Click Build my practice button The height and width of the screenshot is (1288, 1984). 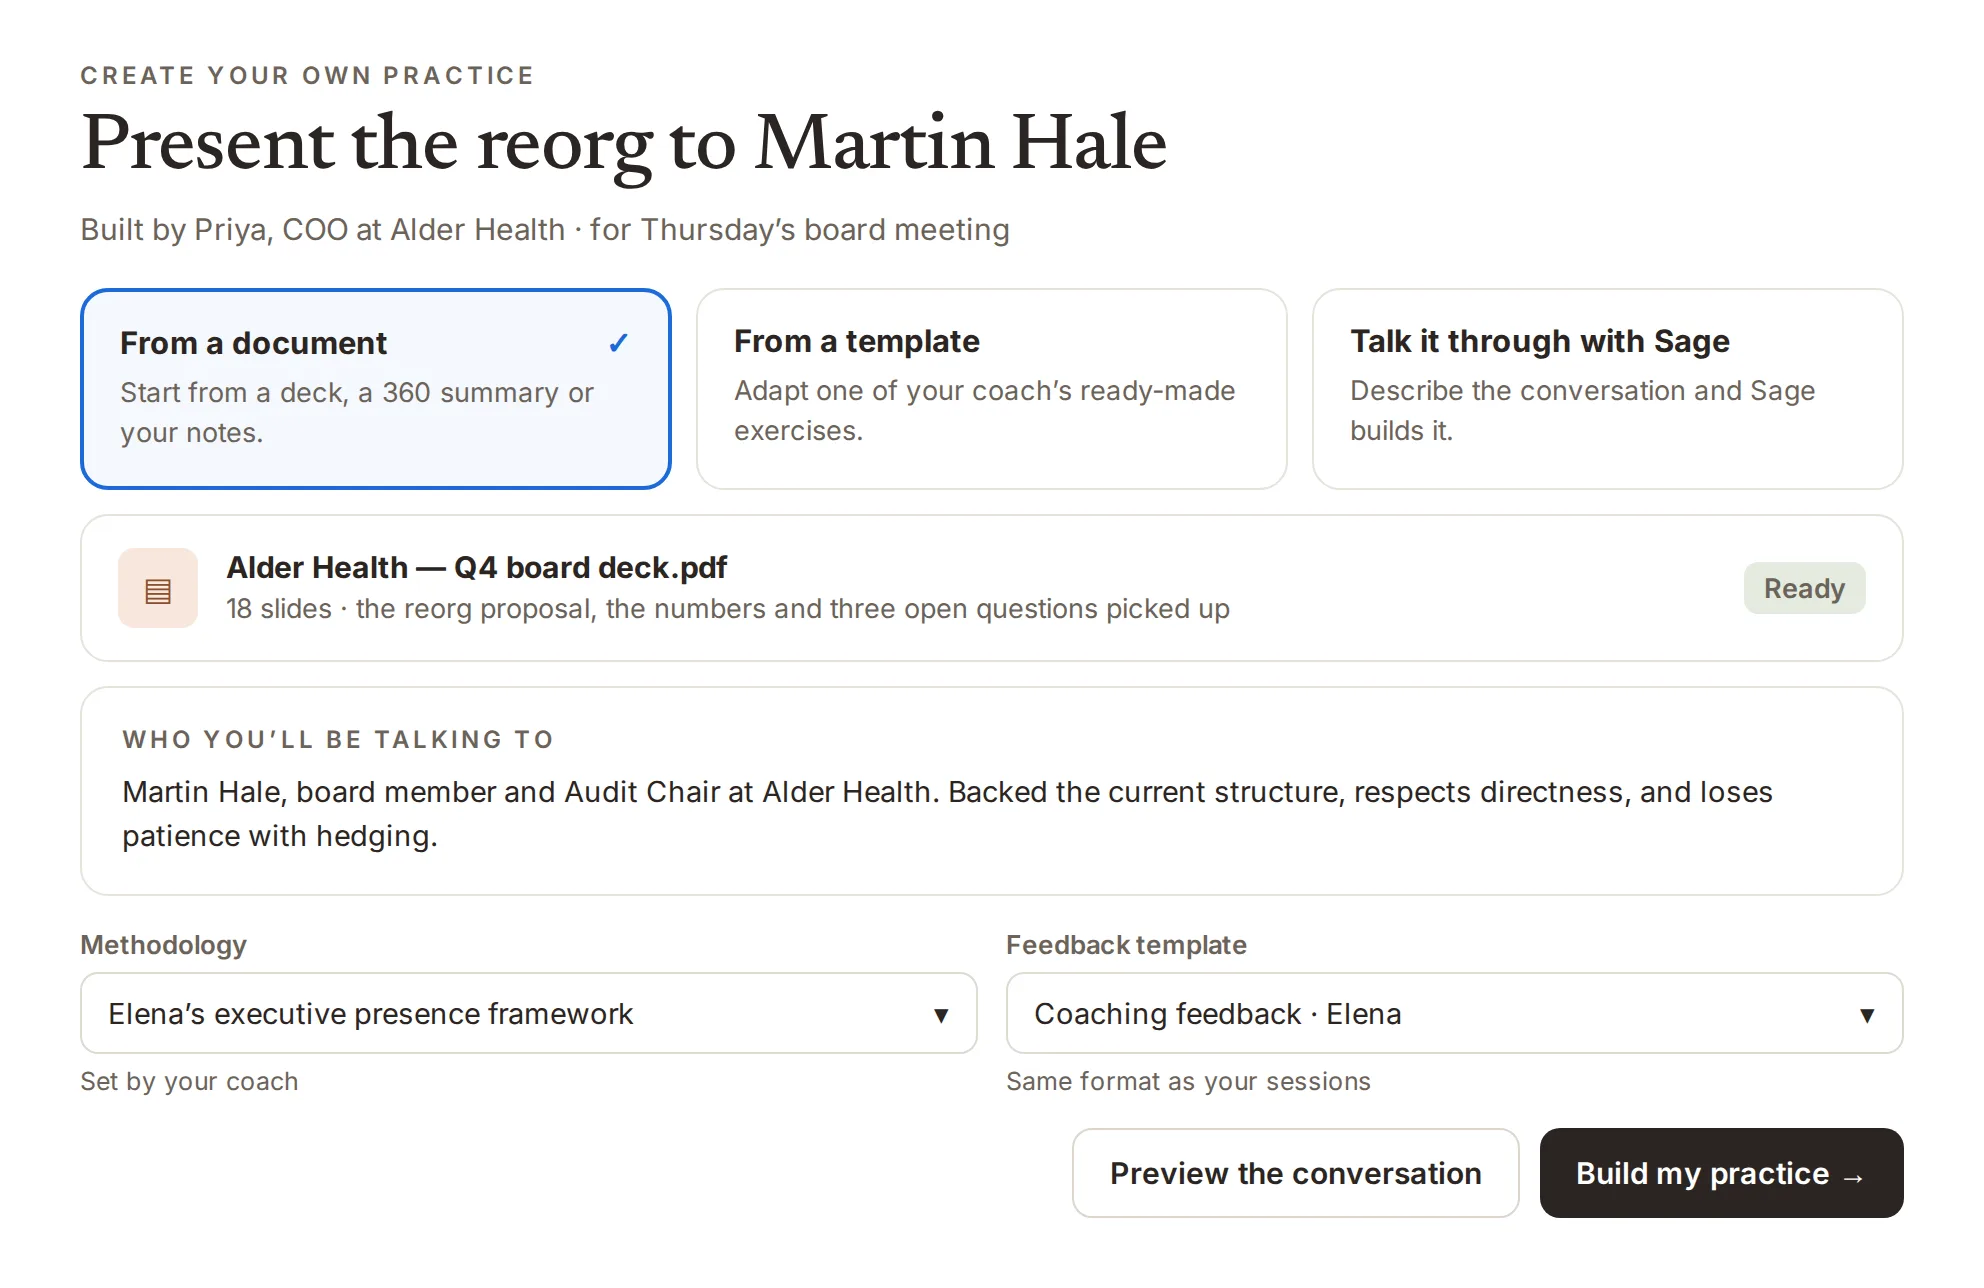coord(1721,1173)
